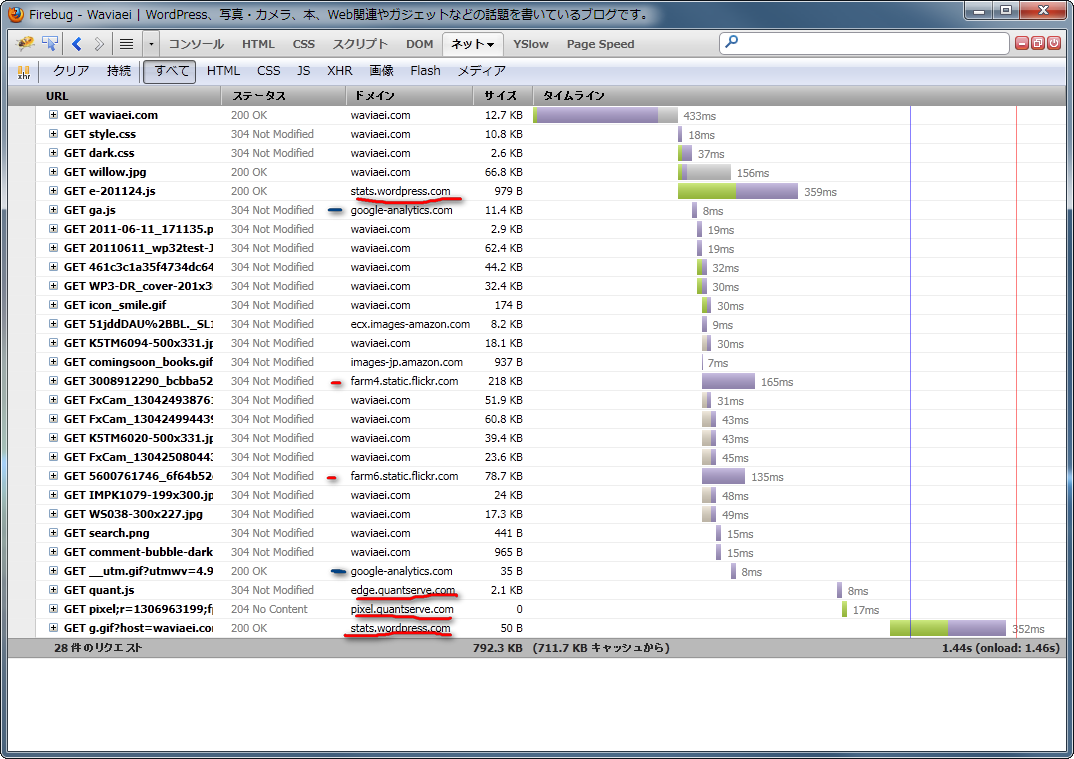This screenshot has height=759, width=1074.
Task: Sort by the ステータス column header
Action: click(284, 96)
